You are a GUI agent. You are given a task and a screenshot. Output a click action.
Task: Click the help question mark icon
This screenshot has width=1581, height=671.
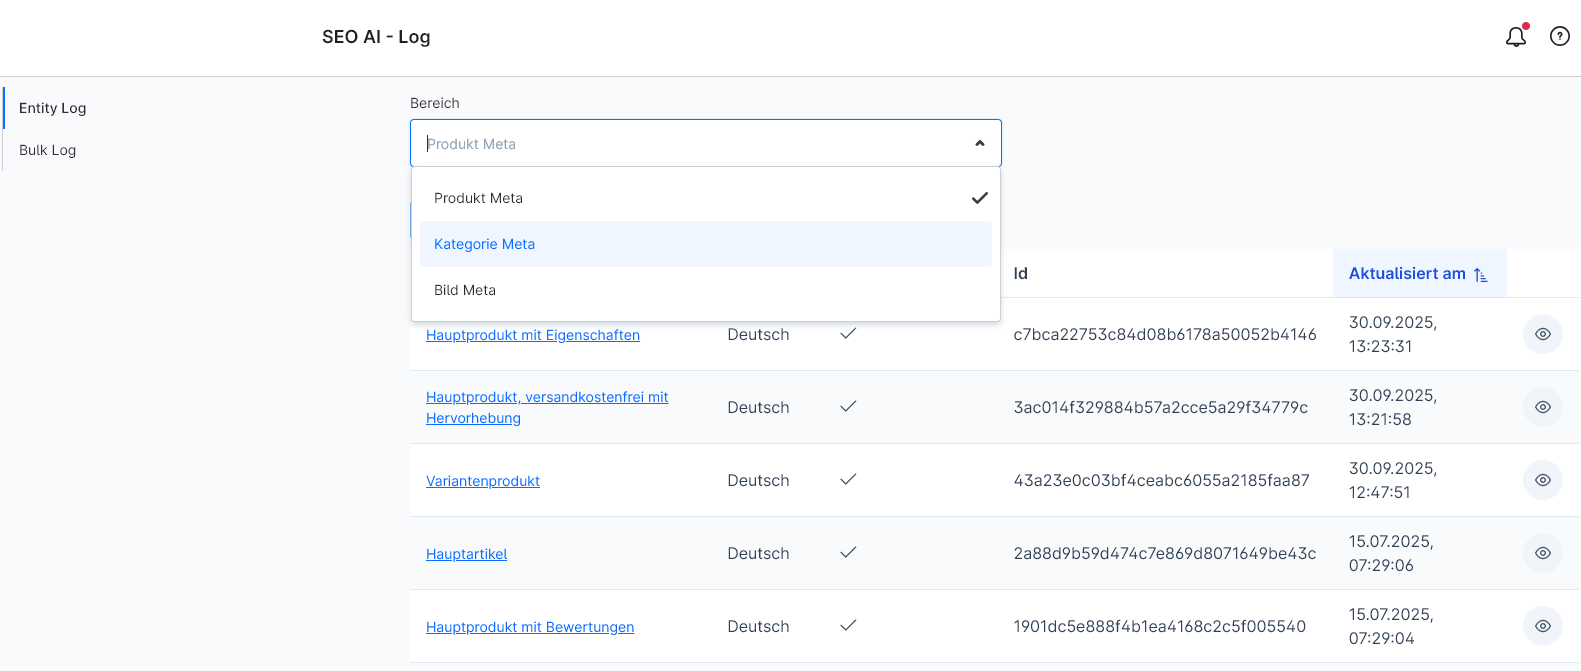click(1559, 37)
